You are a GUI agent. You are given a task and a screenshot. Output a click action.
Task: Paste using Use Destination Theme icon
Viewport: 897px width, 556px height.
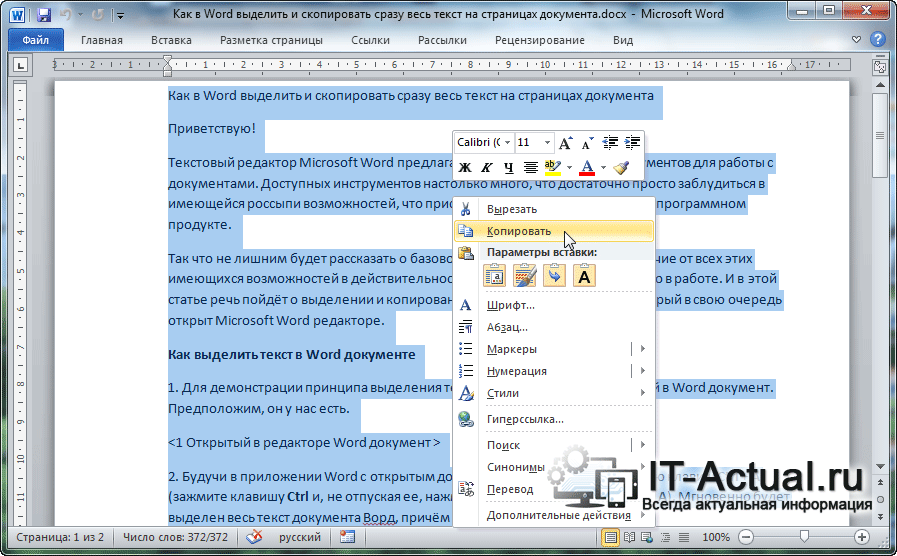[525, 276]
